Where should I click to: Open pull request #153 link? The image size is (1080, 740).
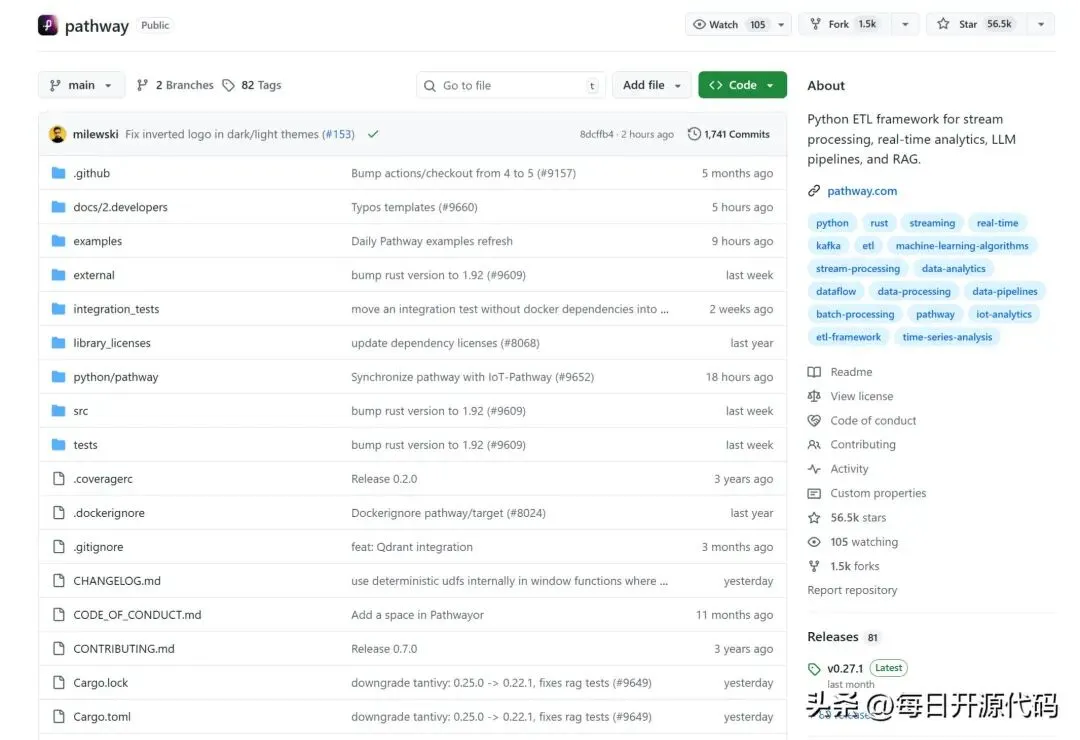point(338,134)
